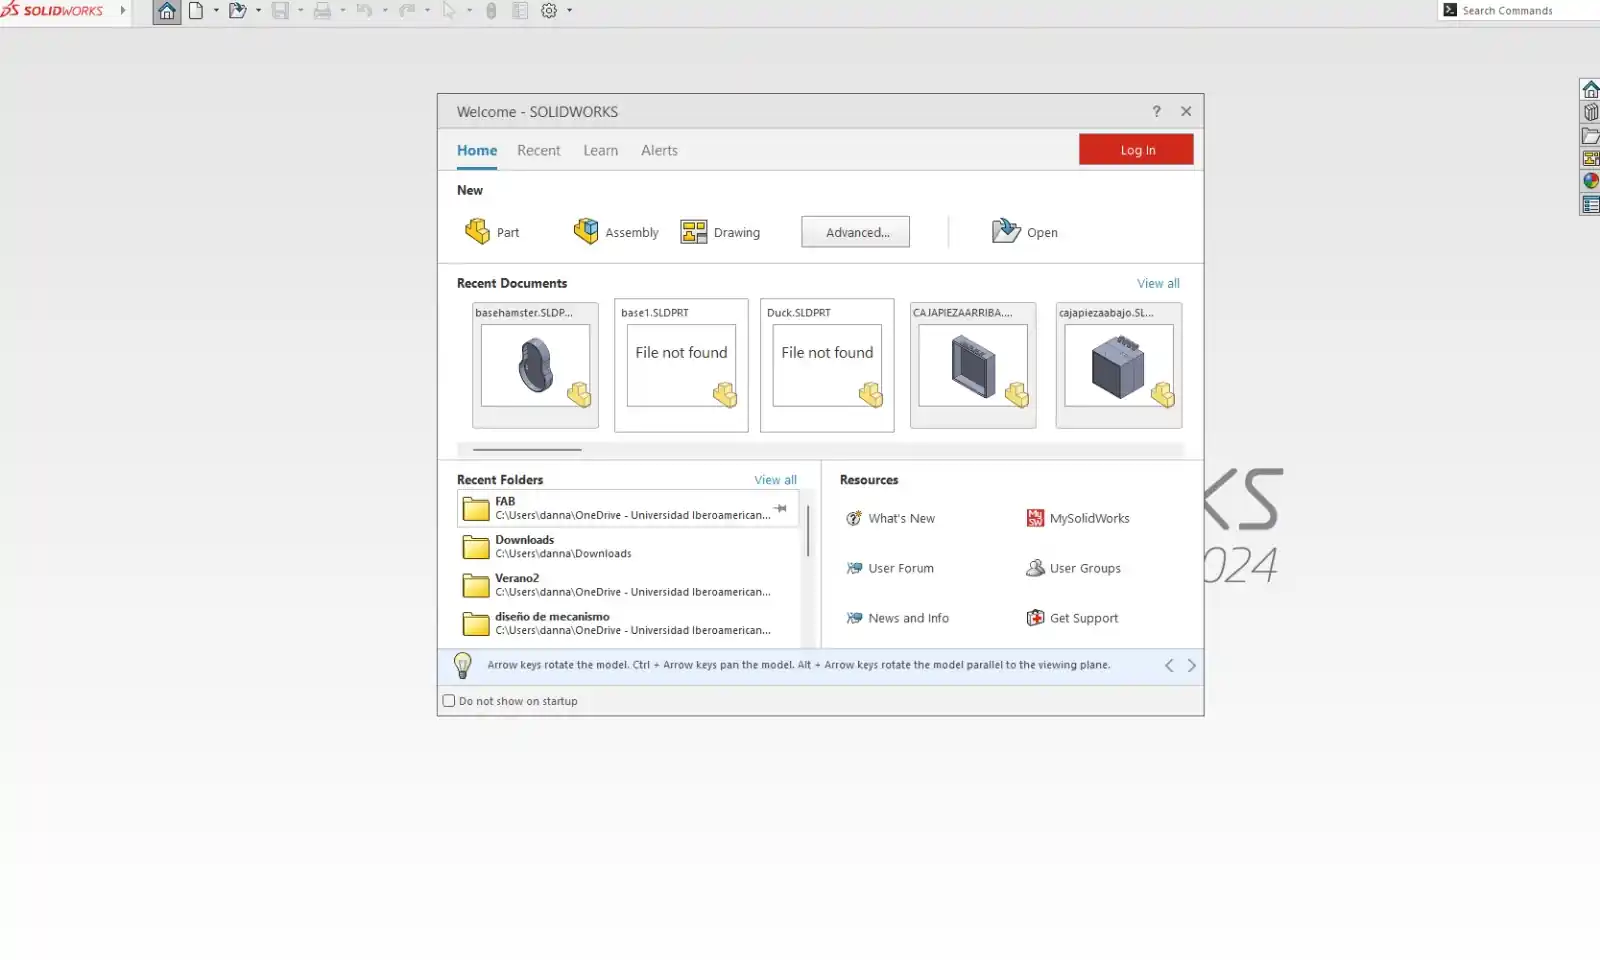This screenshot has height=960, width=1600.
Task: Open the base1.SLDPRT recent document thumbnail
Action: pos(681,365)
